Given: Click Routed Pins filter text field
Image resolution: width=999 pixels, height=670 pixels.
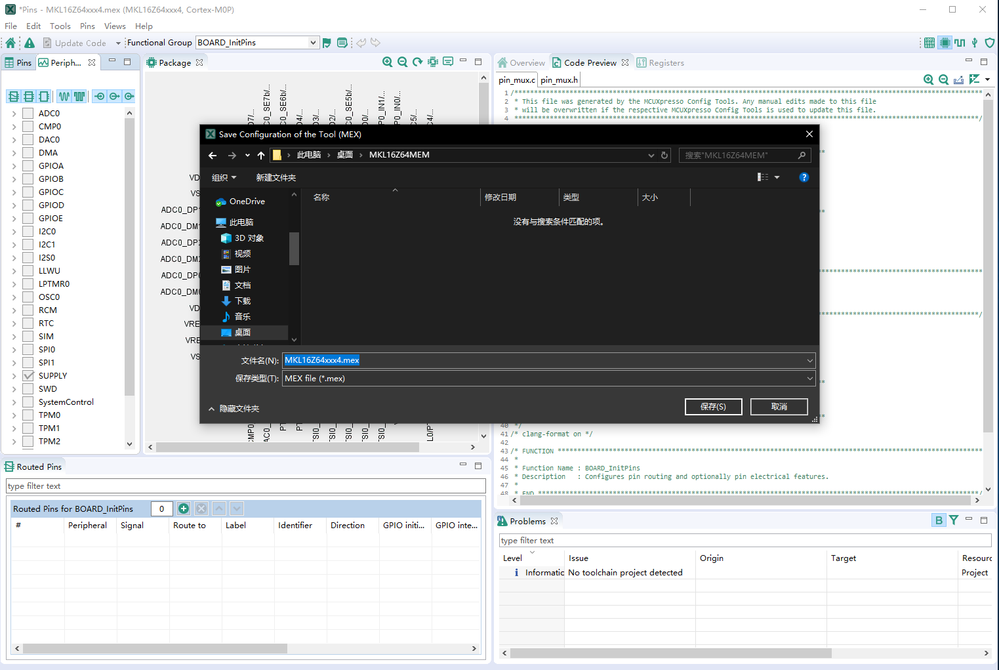Looking at the screenshot, I should click(x=246, y=486).
